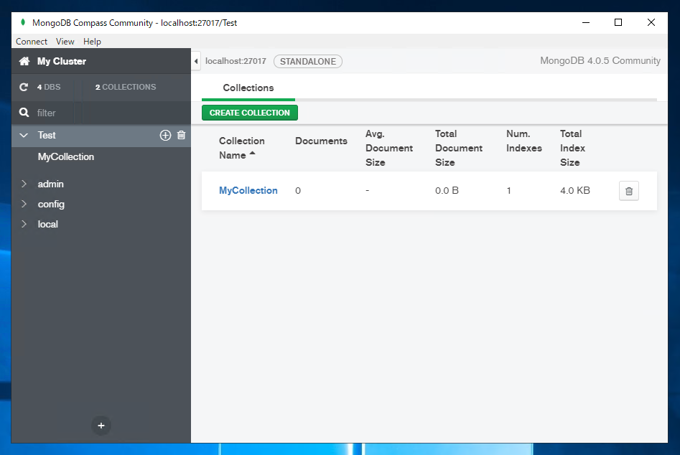The image size is (680, 455).
Task: Add a collection to the Test database
Action: [165, 135]
